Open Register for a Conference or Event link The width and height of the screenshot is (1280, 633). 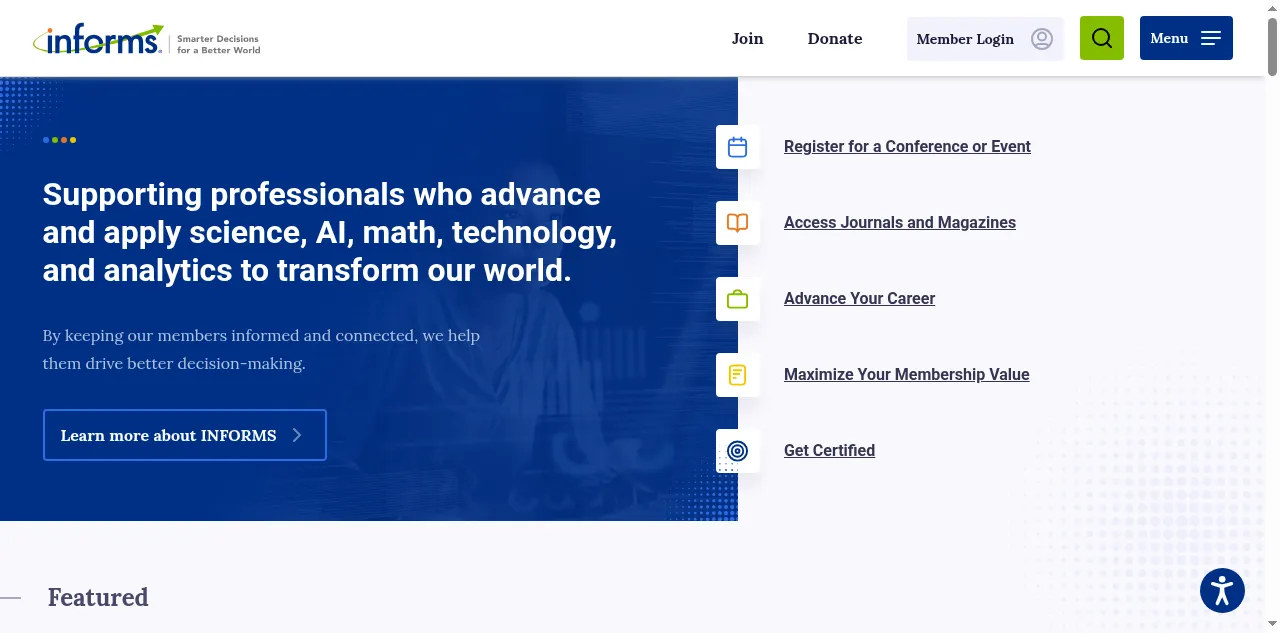coord(907,147)
